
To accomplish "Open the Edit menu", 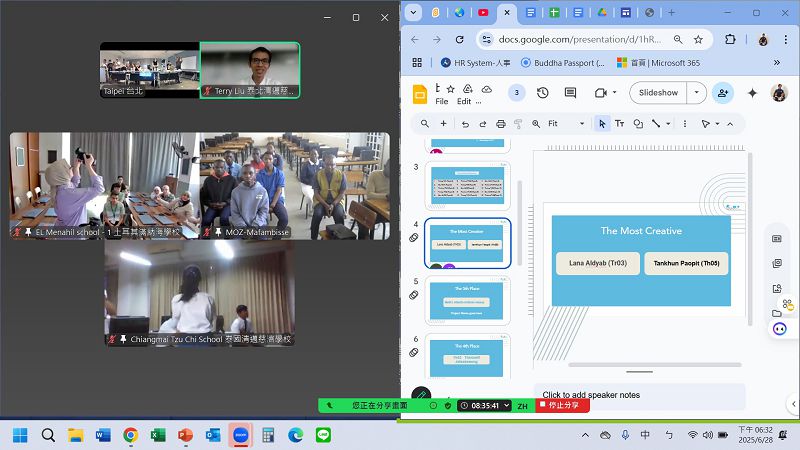I will click(x=464, y=101).
